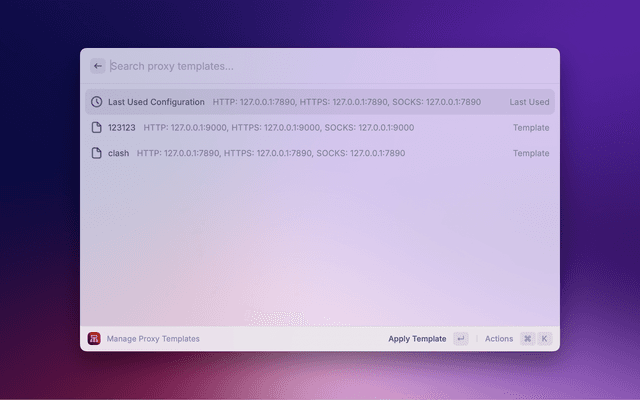Click the clash proxy address subtitle text
The width and height of the screenshot is (640, 400).
coord(270,153)
